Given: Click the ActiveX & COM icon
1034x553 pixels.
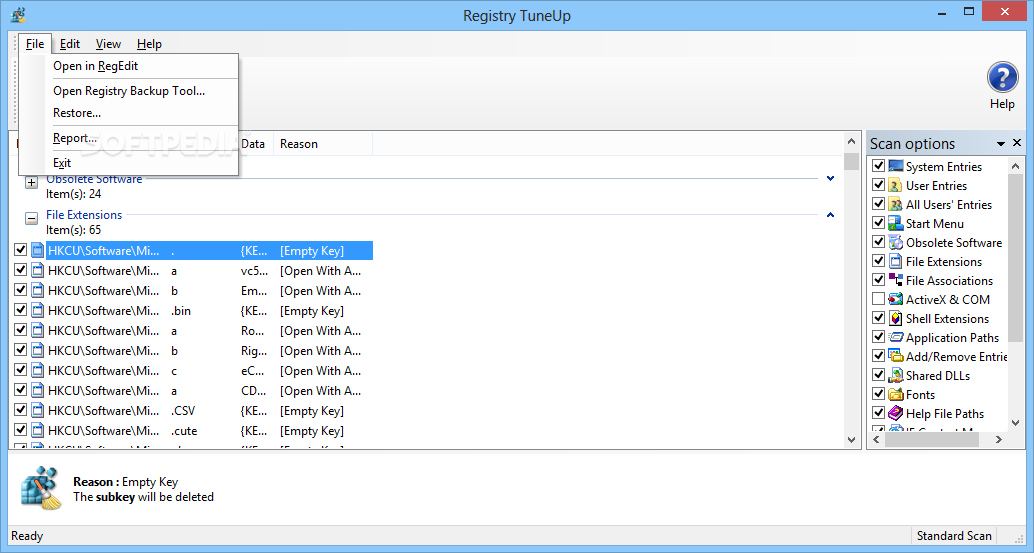Looking at the screenshot, I should pyautogui.click(x=896, y=299).
